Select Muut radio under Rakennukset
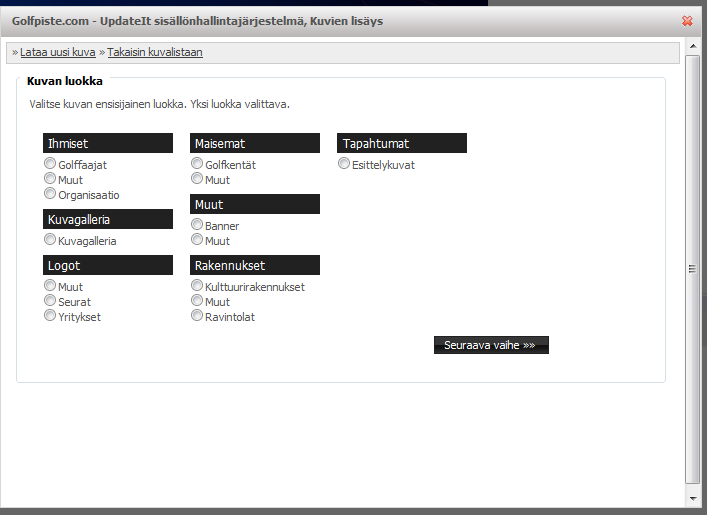Image resolution: width=707 pixels, height=515 pixels. click(x=197, y=300)
